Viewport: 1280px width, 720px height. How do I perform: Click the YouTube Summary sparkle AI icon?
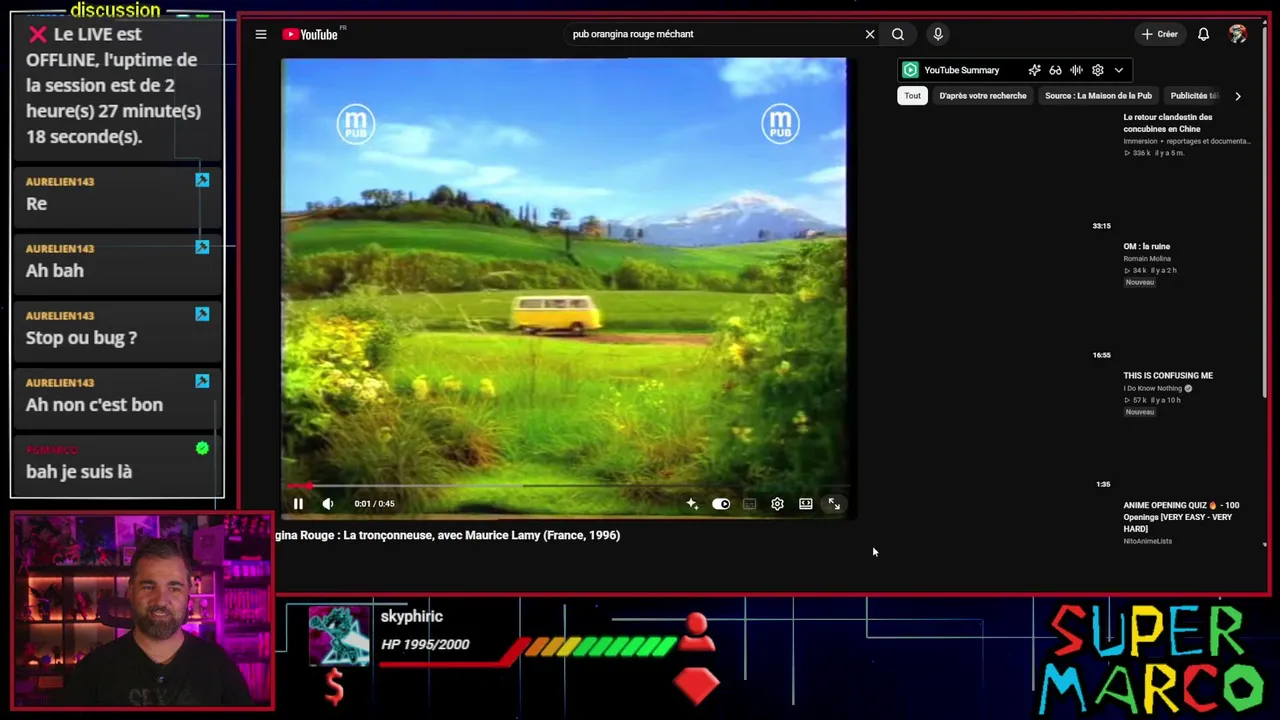pyautogui.click(x=1034, y=70)
